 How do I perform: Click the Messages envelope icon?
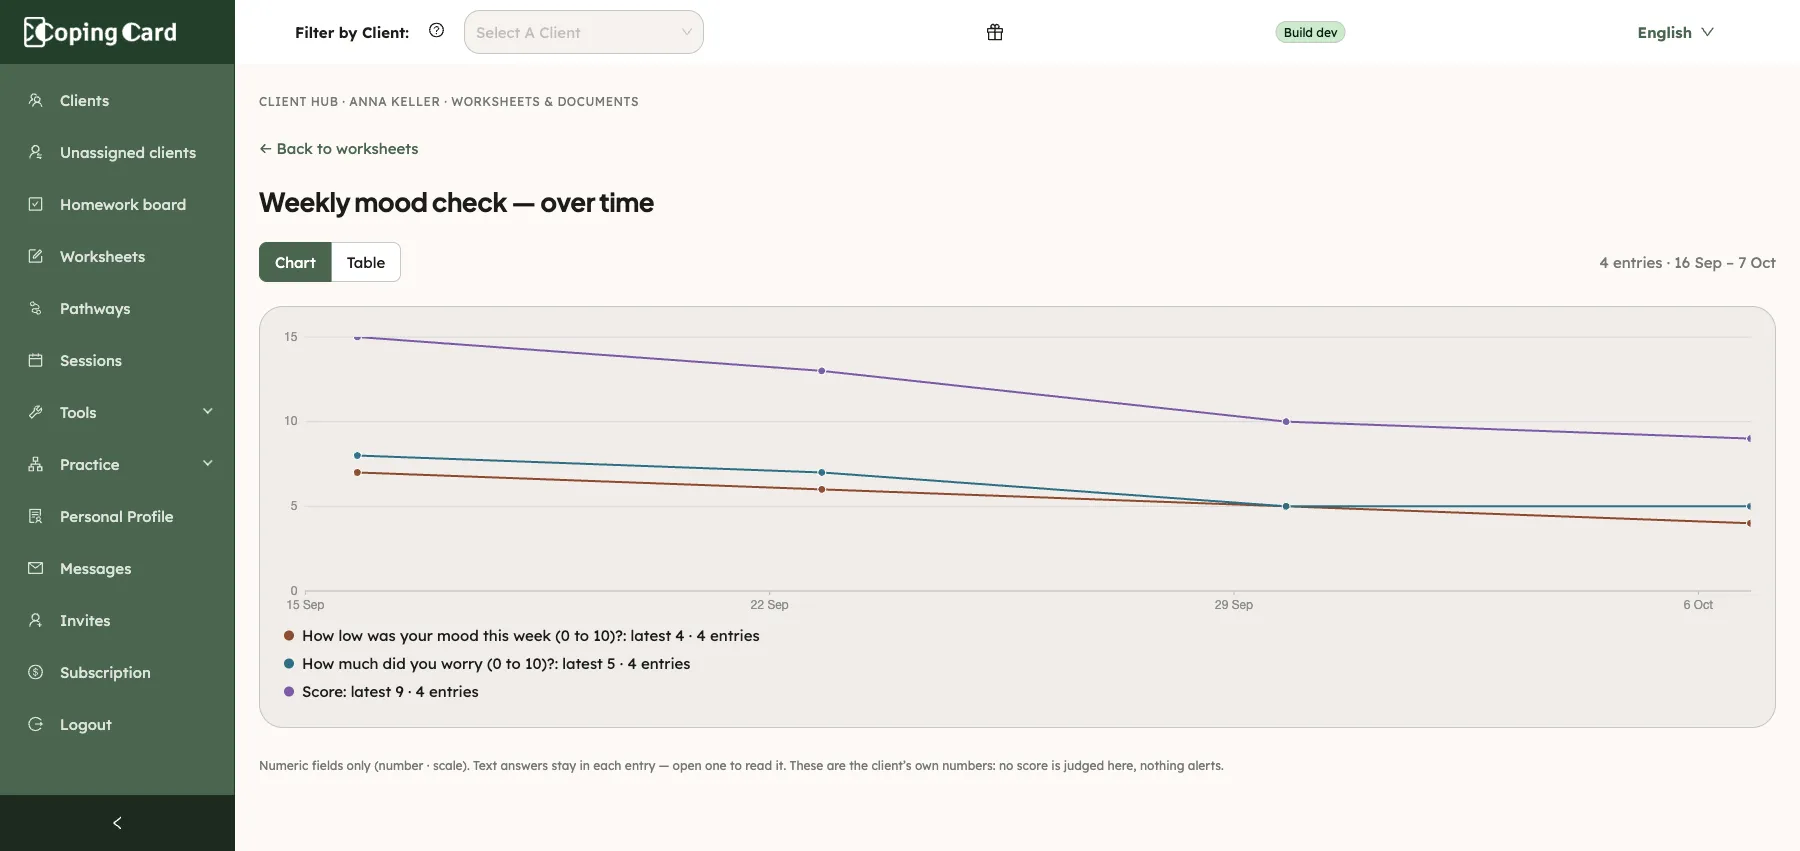36,568
